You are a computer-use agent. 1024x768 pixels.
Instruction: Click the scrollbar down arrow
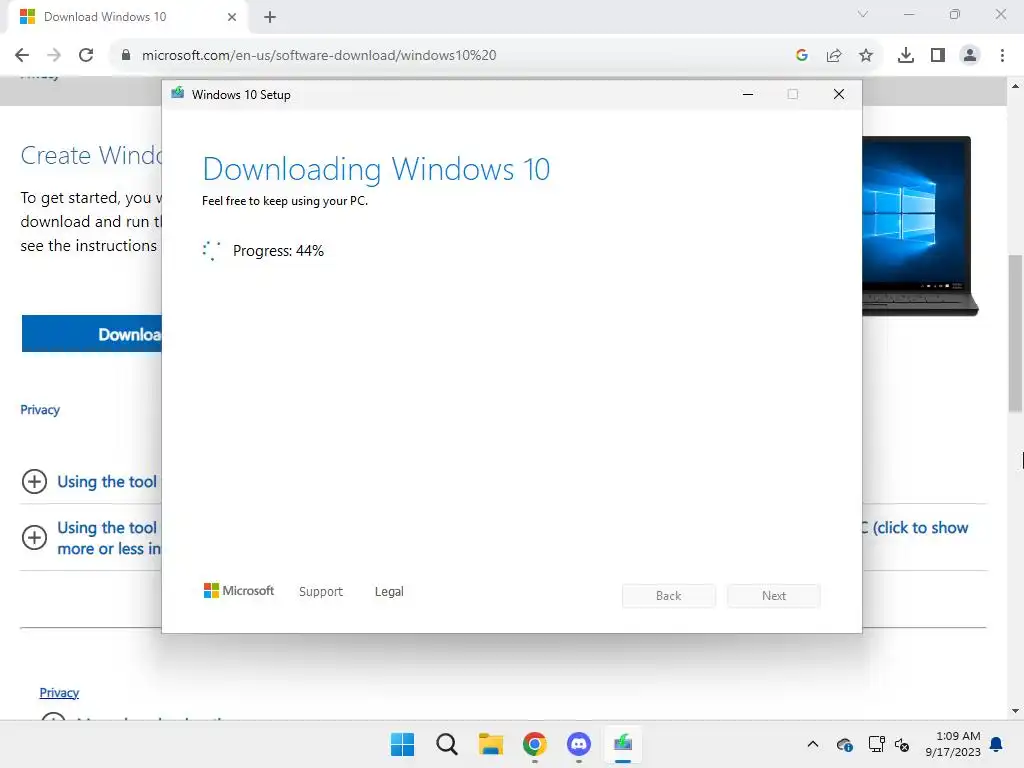tap(1015, 711)
